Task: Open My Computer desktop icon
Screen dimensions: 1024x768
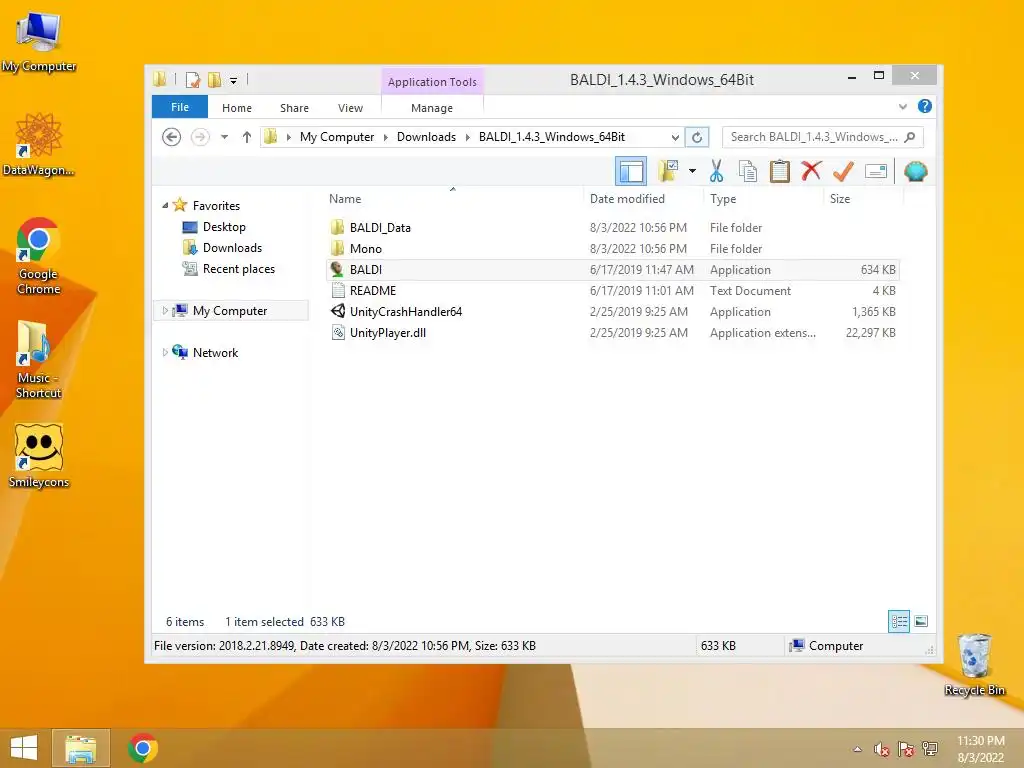Action: pos(39,41)
